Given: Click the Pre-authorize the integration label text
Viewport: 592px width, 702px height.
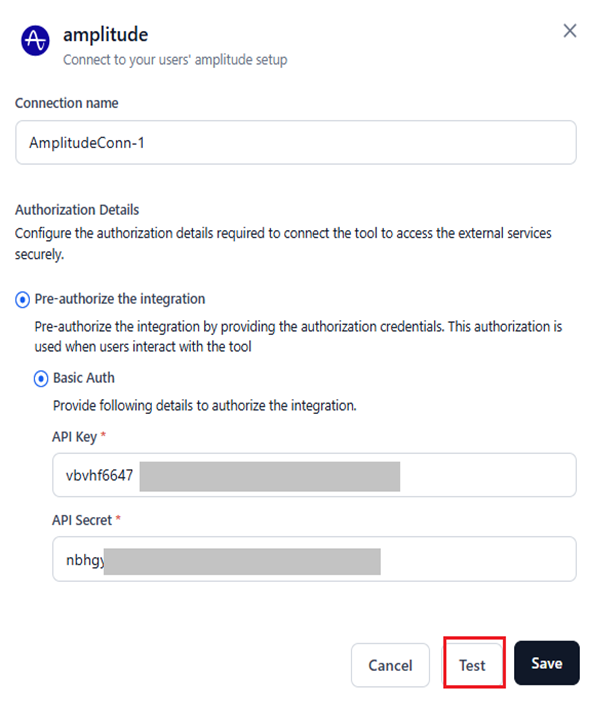Looking at the screenshot, I should pos(120,299).
